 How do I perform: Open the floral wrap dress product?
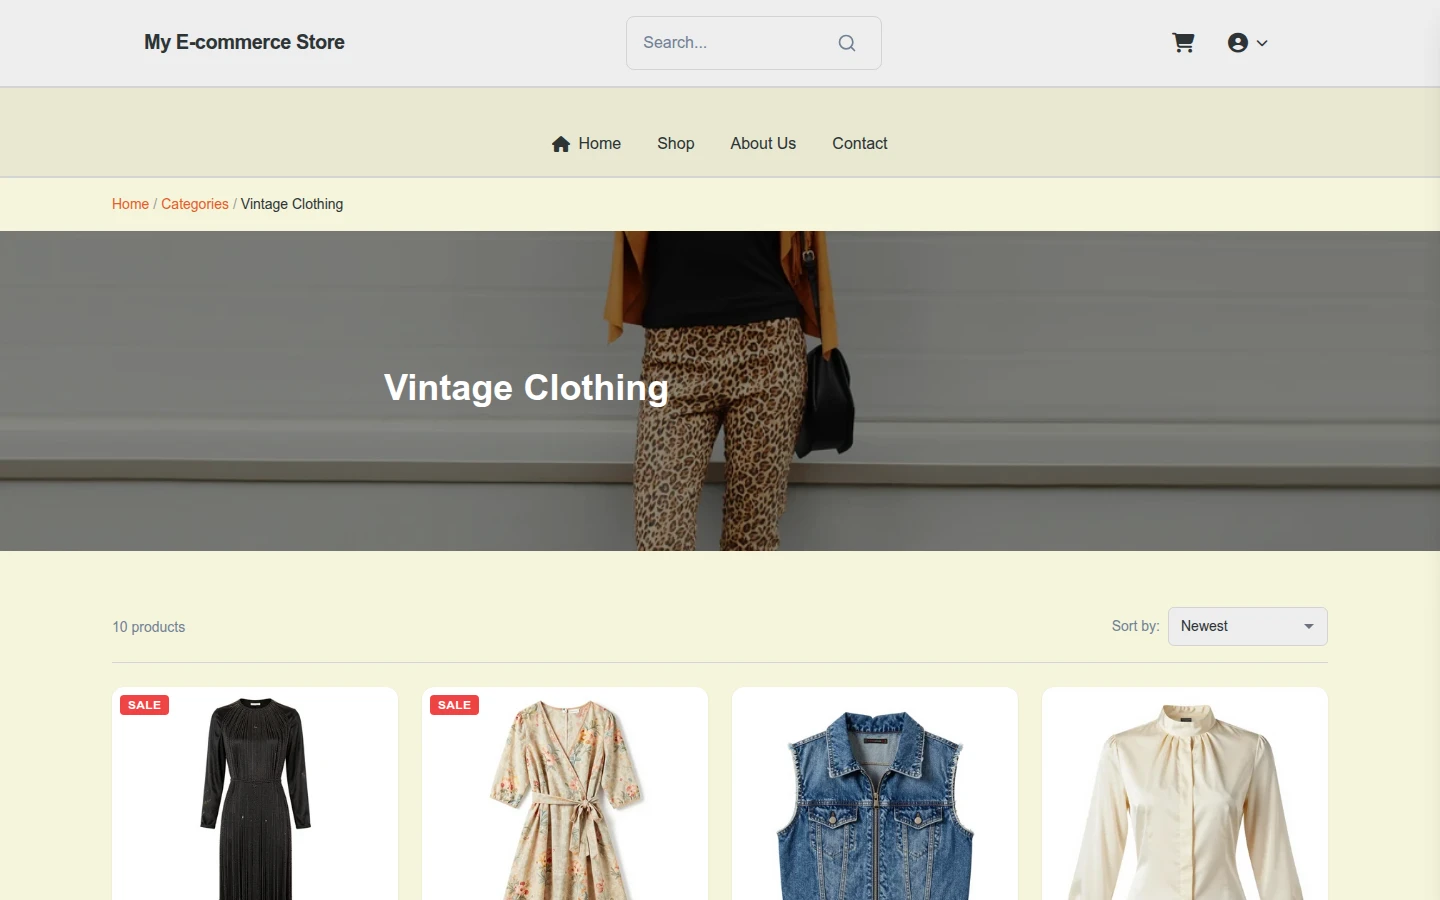[x=565, y=794]
